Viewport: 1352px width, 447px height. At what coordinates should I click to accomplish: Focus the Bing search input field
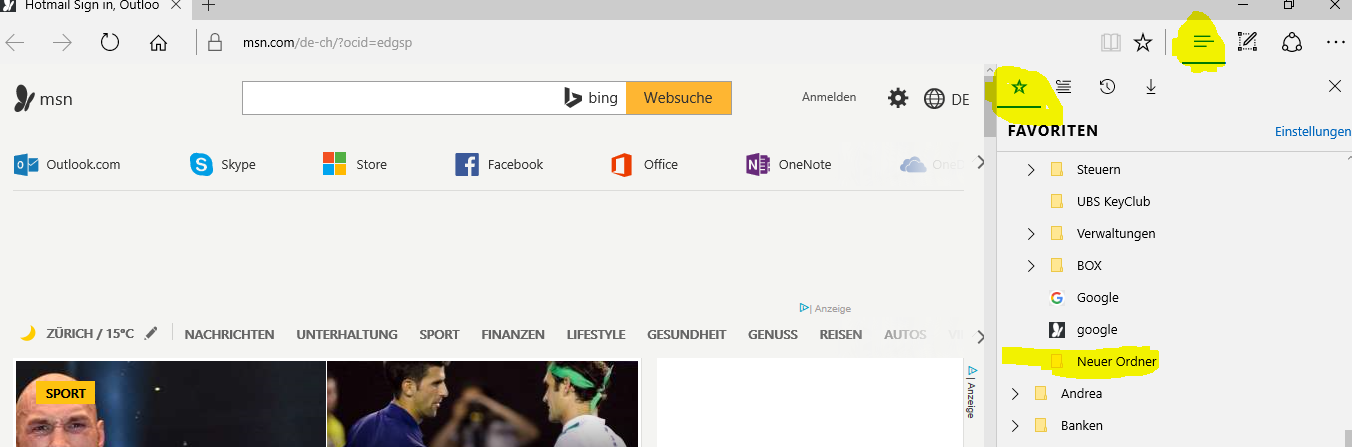point(400,98)
